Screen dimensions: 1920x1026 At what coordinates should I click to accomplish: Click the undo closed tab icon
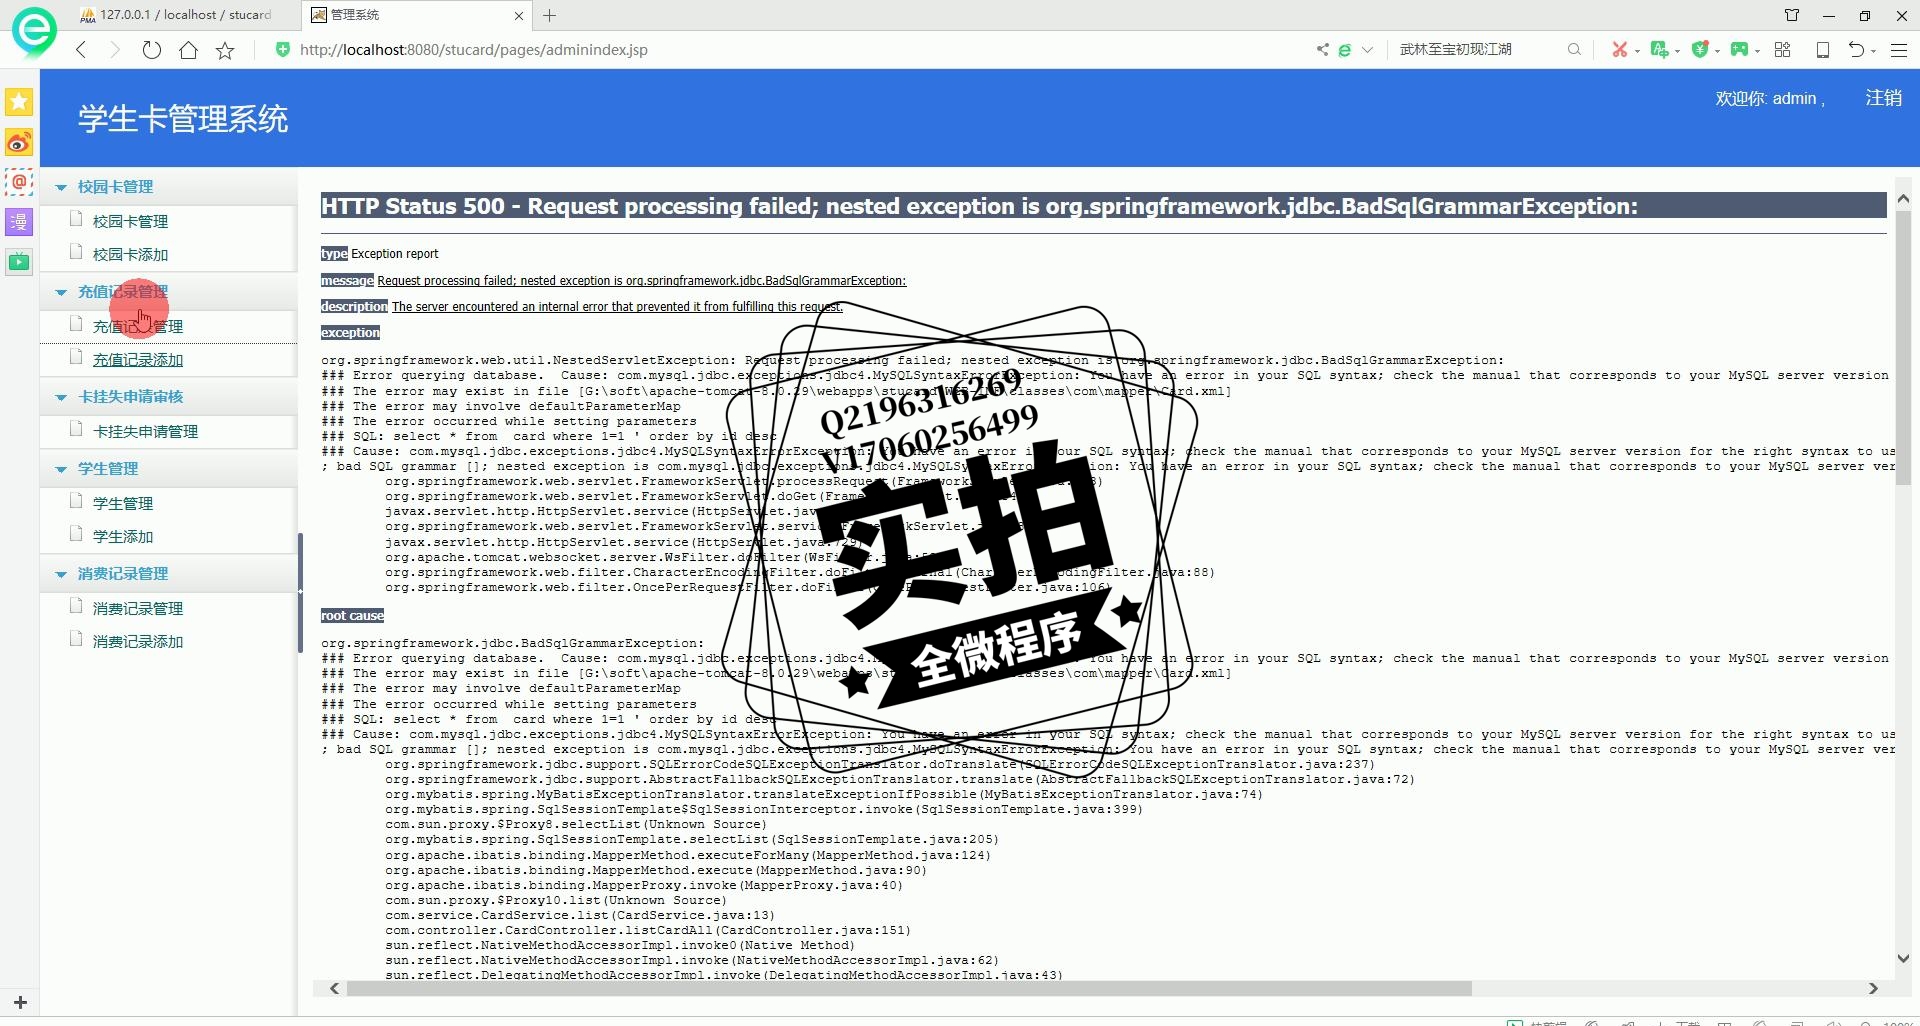pyautogui.click(x=1856, y=49)
